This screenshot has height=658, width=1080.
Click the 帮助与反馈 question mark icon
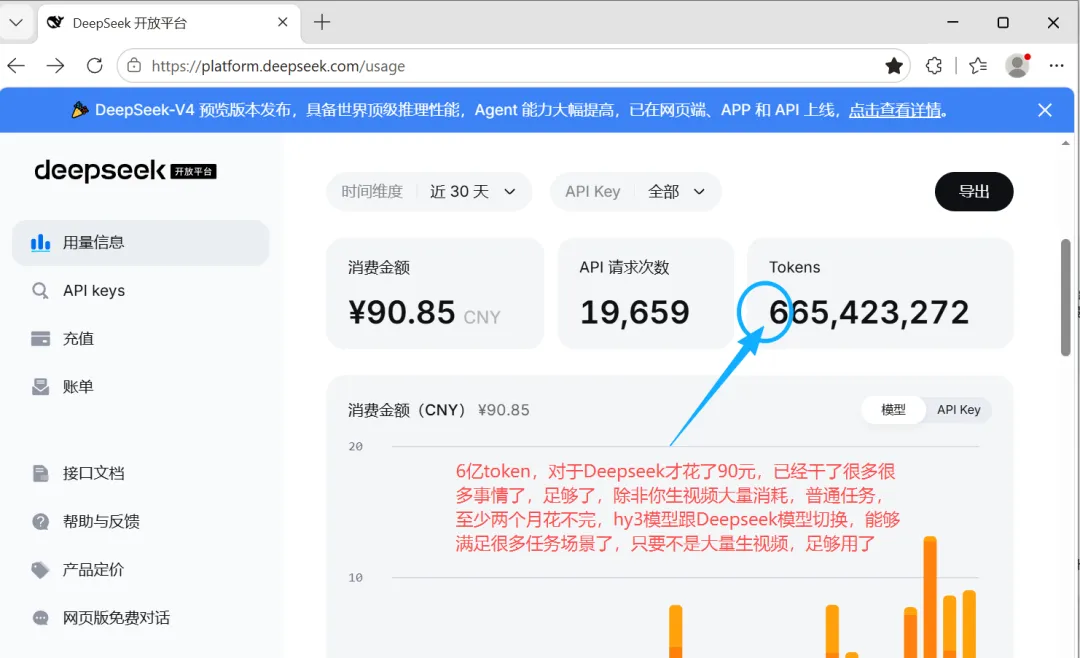41,522
